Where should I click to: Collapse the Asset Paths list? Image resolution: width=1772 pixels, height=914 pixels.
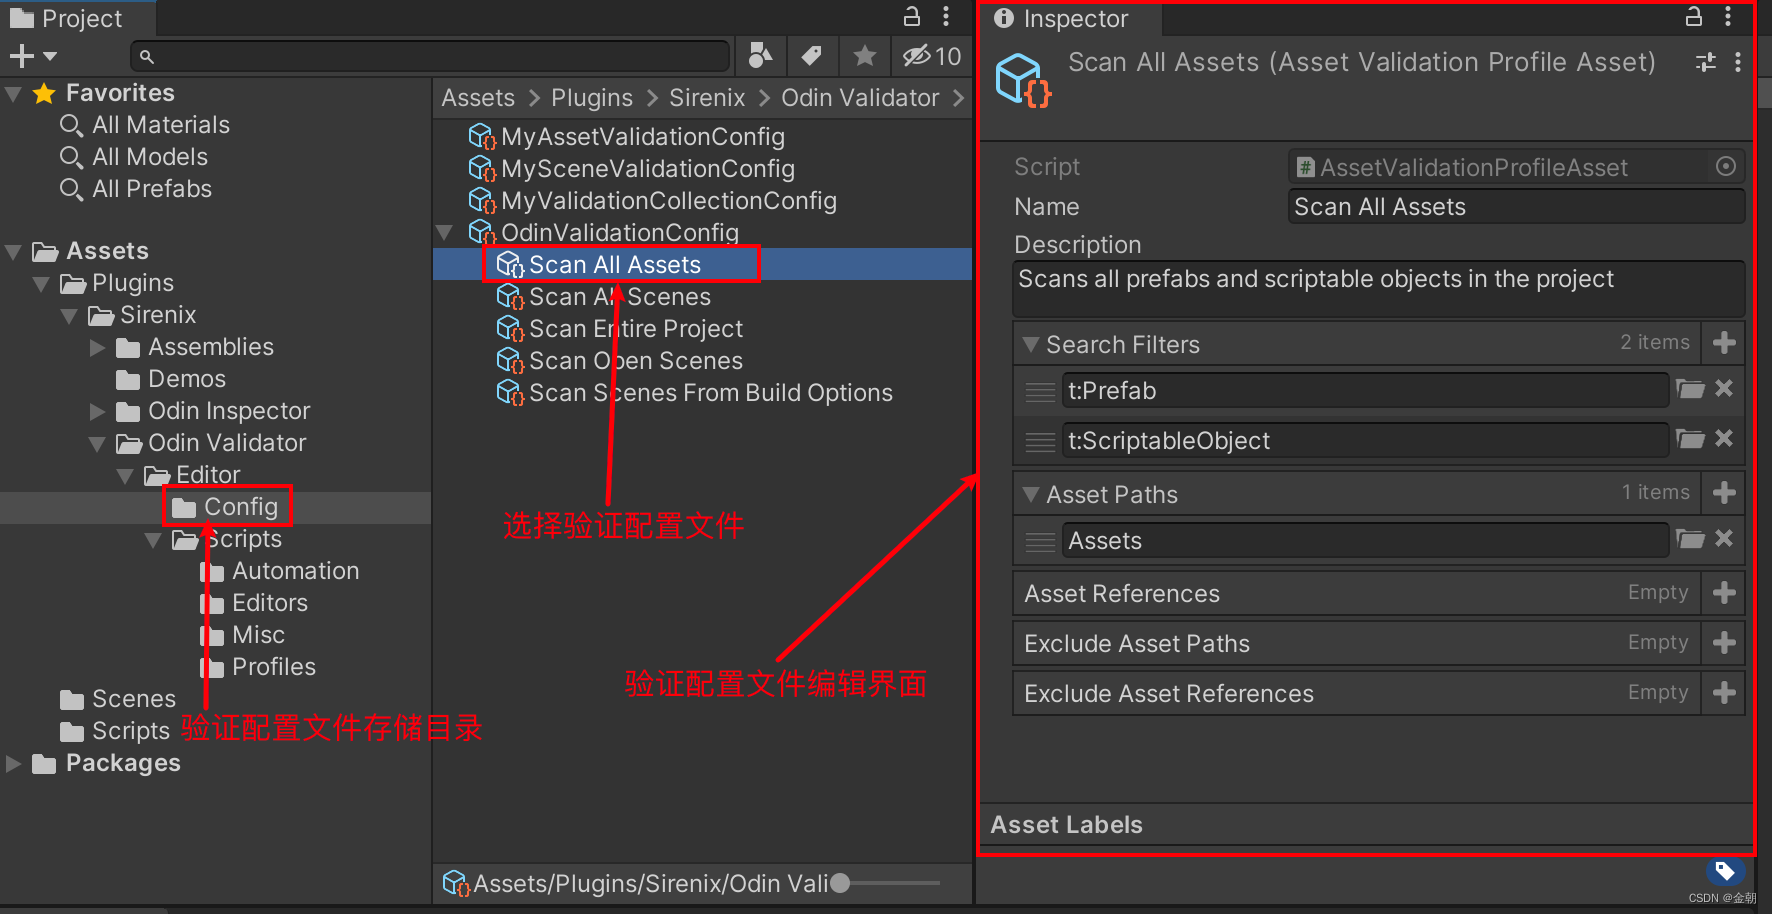pos(1031,495)
